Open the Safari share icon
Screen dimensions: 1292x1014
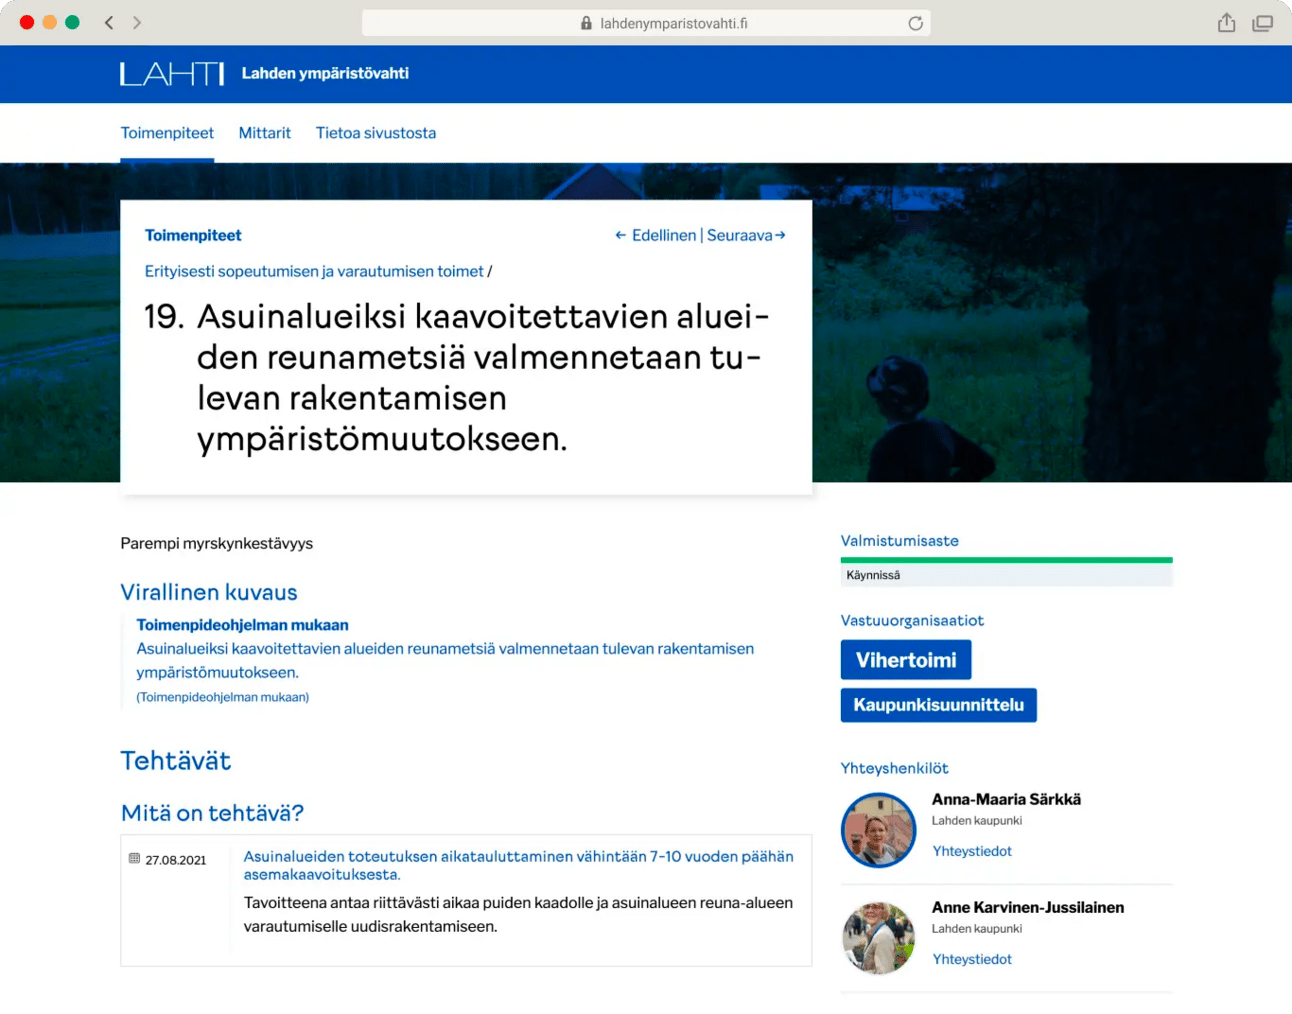coord(1226,22)
